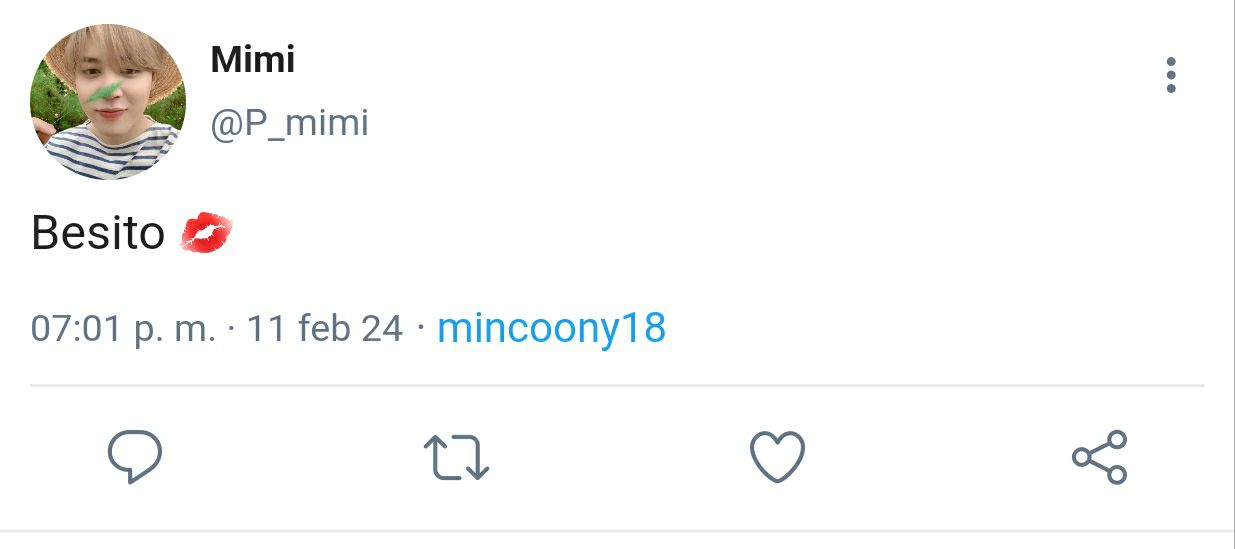
Task: Click the retweet arrows icon
Action: [457, 458]
